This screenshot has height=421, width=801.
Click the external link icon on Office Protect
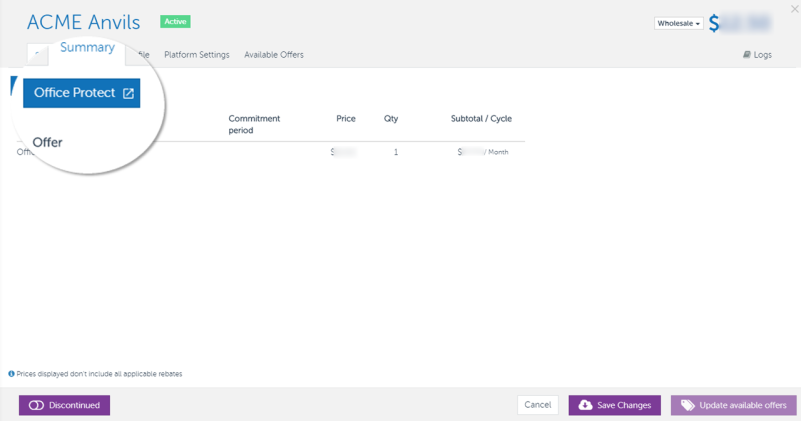128,93
